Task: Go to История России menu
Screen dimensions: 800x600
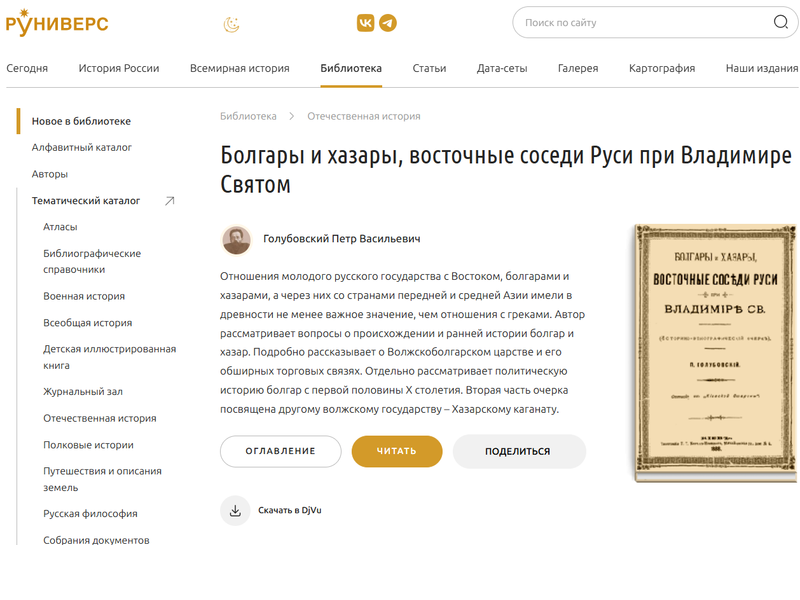Action: coord(119,68)
